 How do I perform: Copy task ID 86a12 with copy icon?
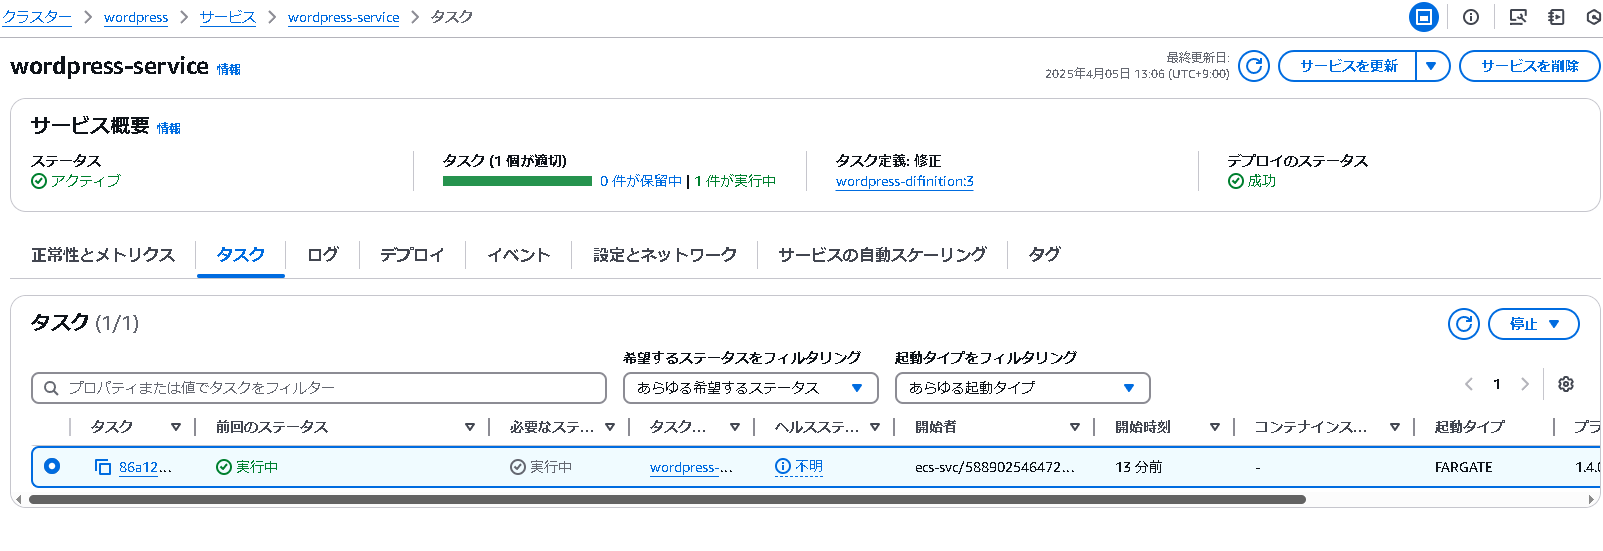point(103,467)
